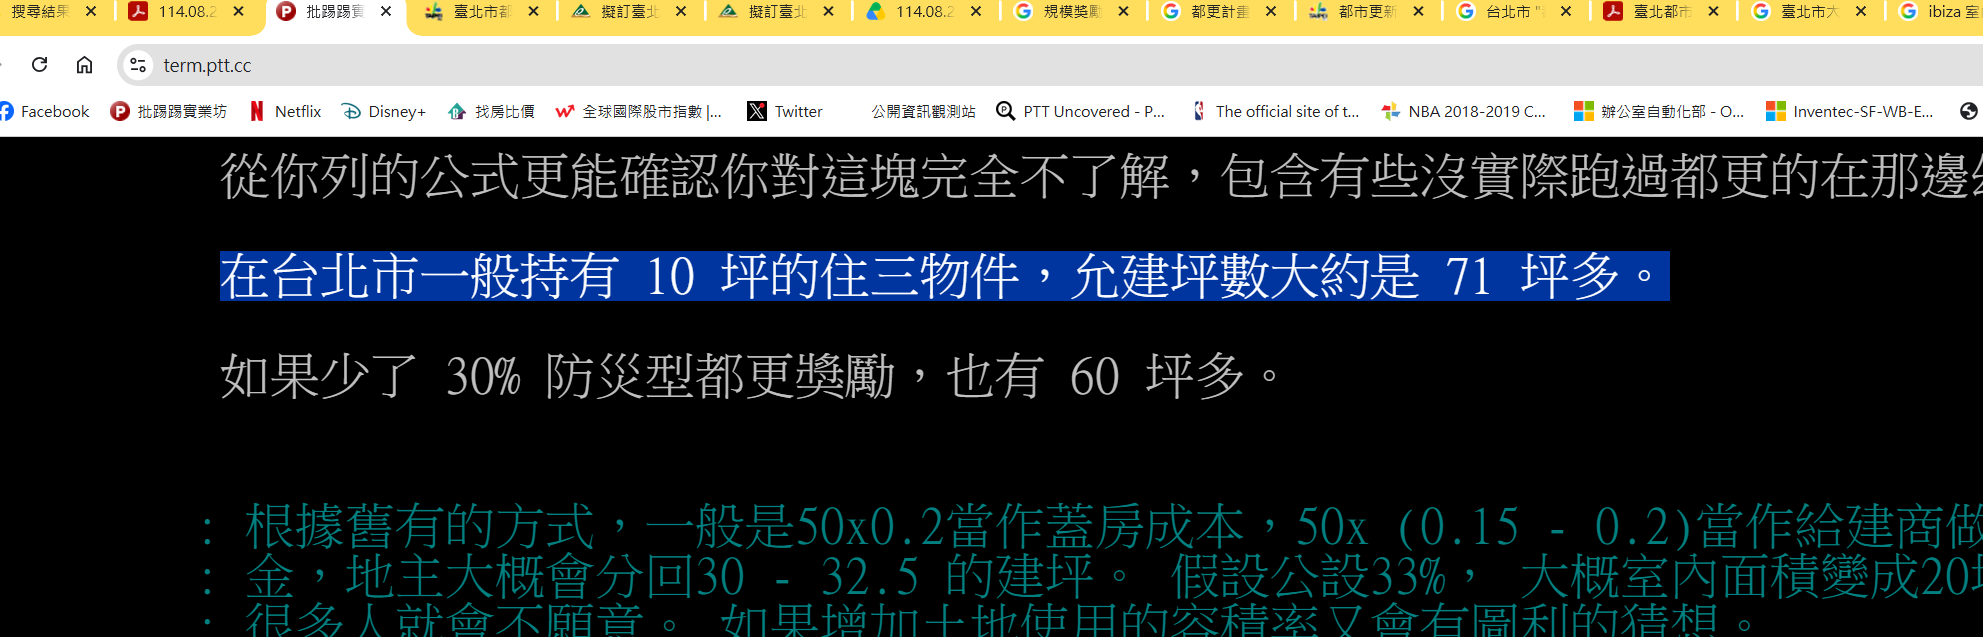Open the 全球國際股市指數 bookmark
The width and height of the screenshot is (1983, 637).
(639, 111)
